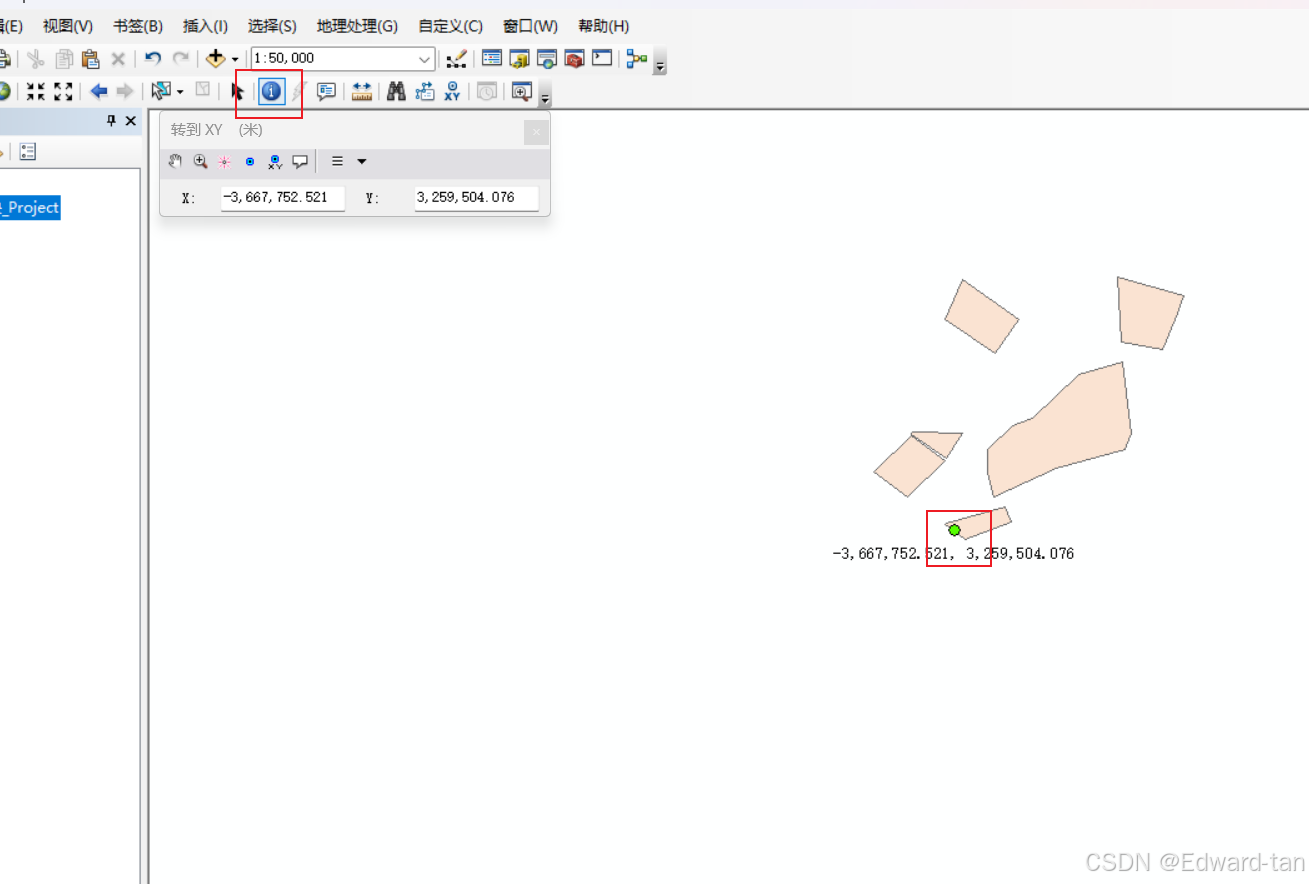This screenshot has height=884, width=1309.
Task: Open the Table of Contents window icon
Action: pyautogui.click(x=492, y=59)
